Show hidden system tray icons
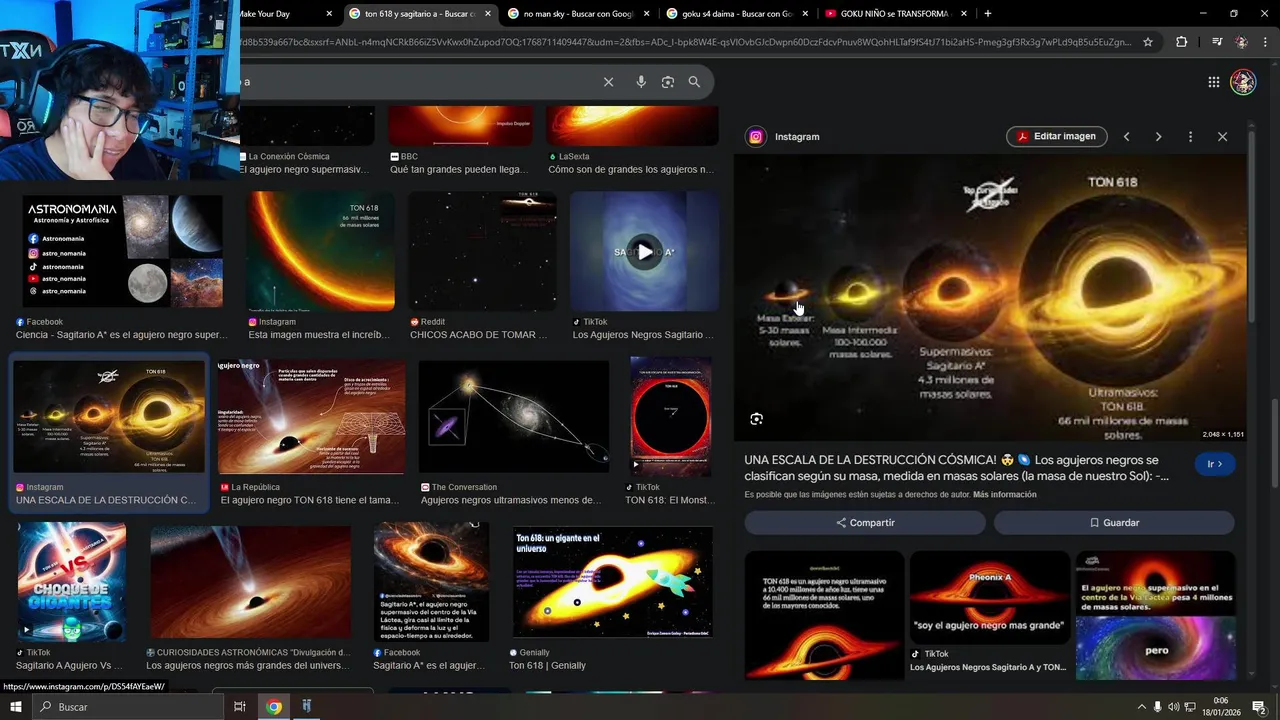 (x=1141, y=707)
